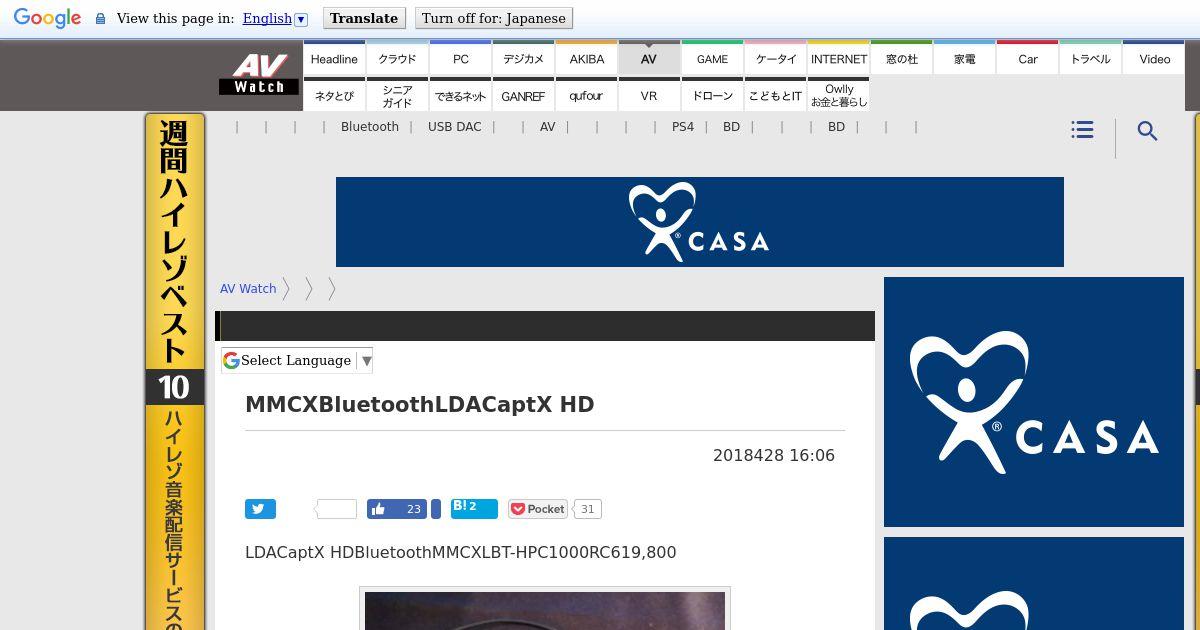This screenshot has height=630, width=1200.
Task: Open the INTERNET tab
Action: point(839,58)
